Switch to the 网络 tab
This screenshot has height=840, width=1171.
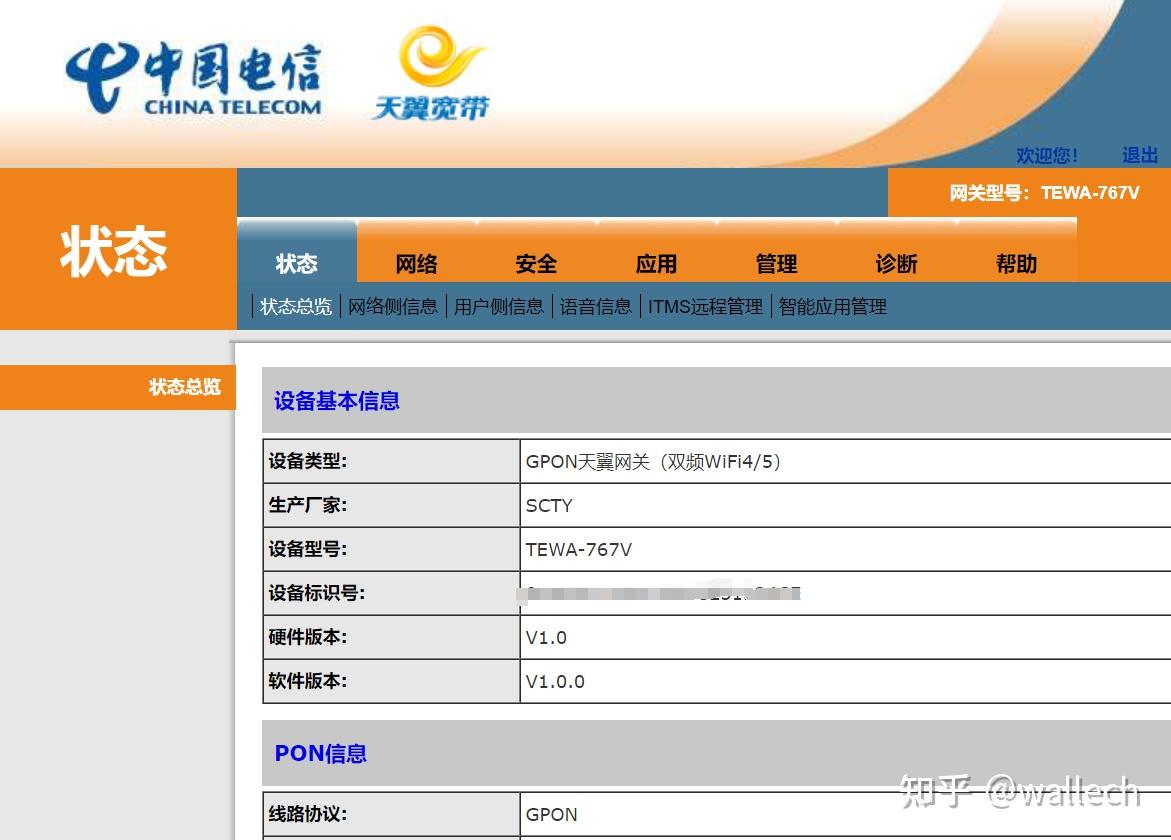[x=416, y=263]
